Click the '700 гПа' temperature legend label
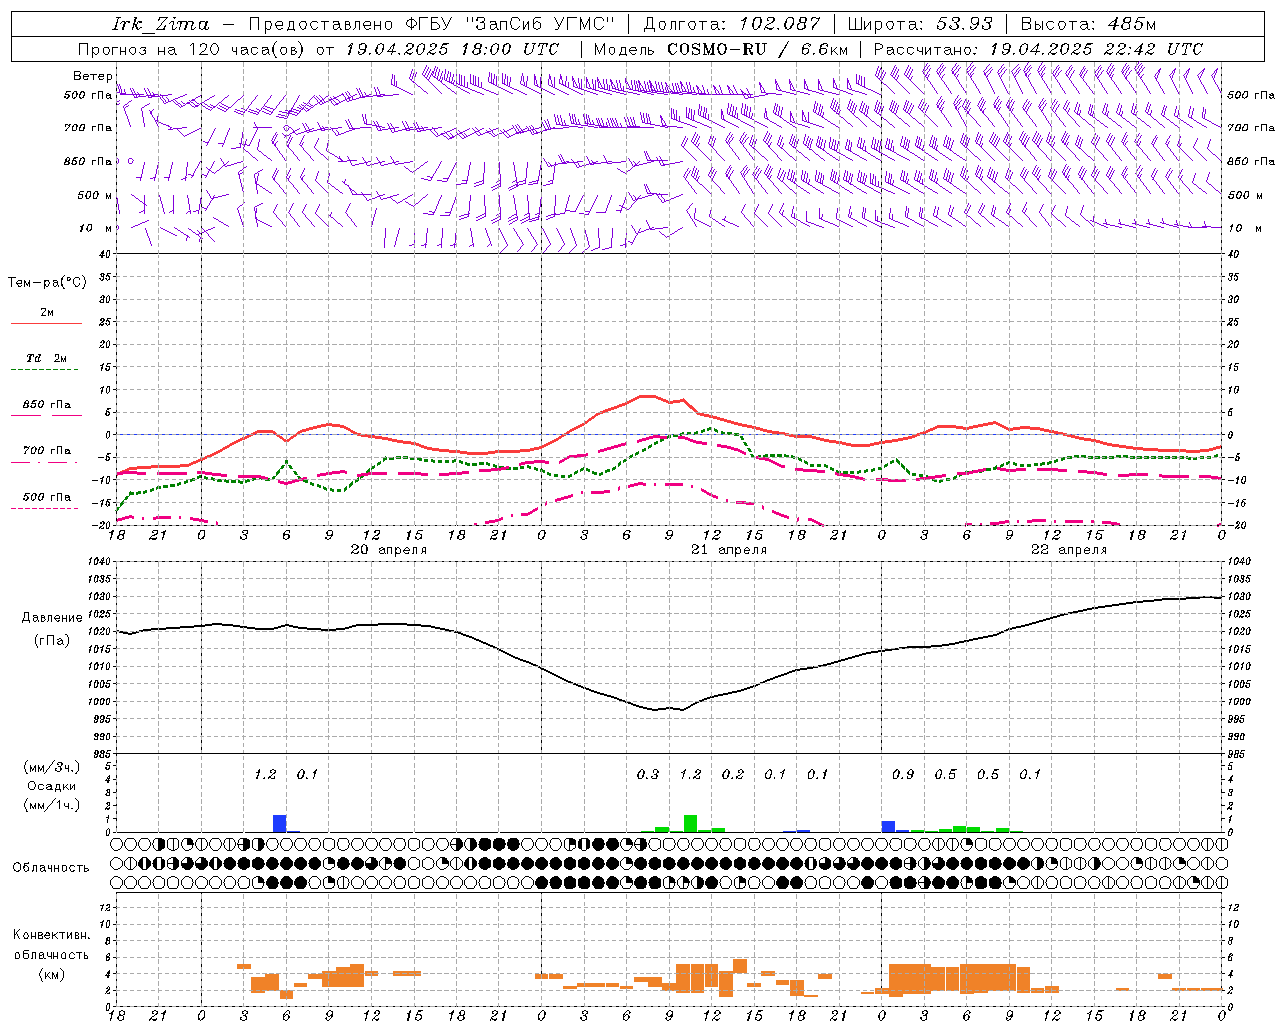Image resolution: width=1280 pixels, height=1024 pixels. tap(47, 451)
